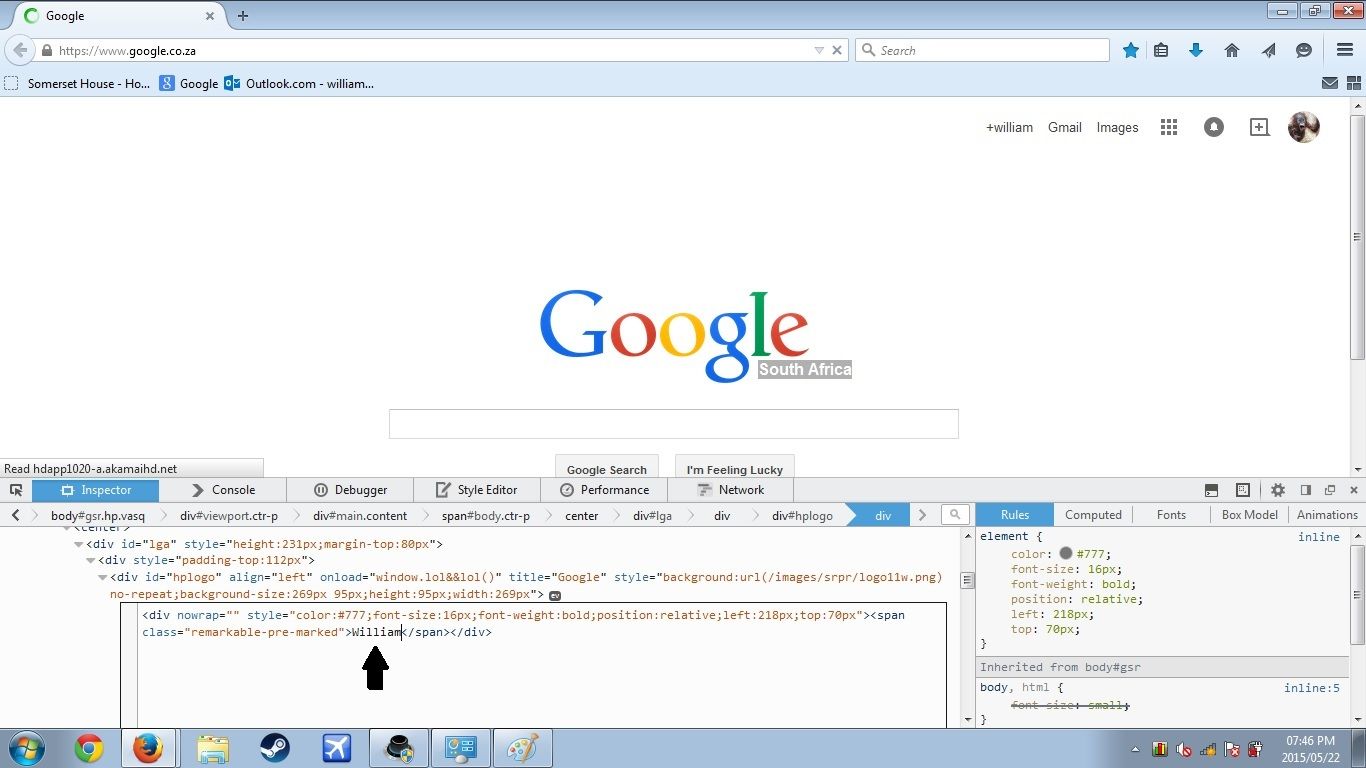This screenshot has height=768, width=1366.
Task: Select the body#gsr.hp.vasq breadcrumb
Action: 98,516
